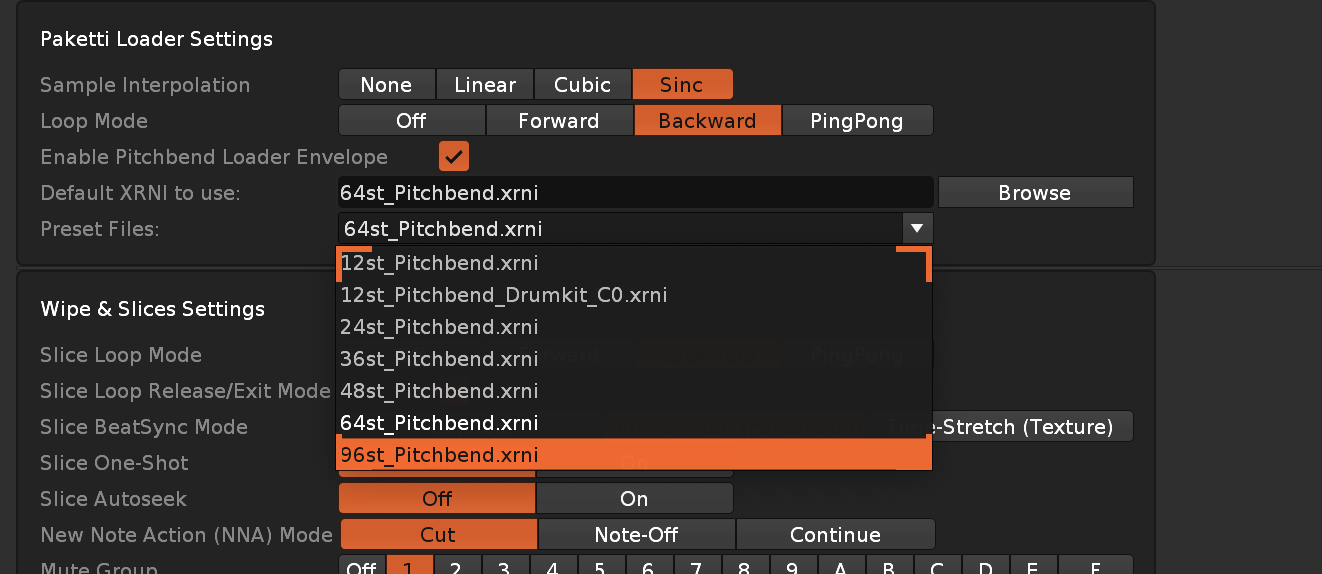
Task: Select Mute Group 5
Action: click(x=600, y=568)
